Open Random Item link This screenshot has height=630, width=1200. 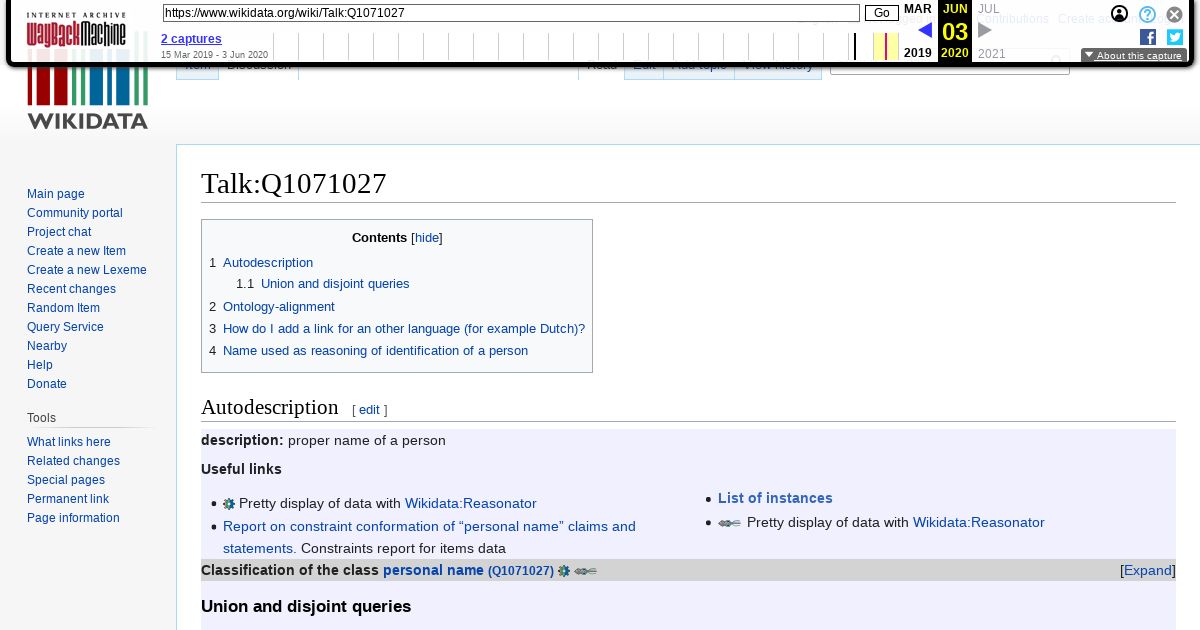click(63, 308)
